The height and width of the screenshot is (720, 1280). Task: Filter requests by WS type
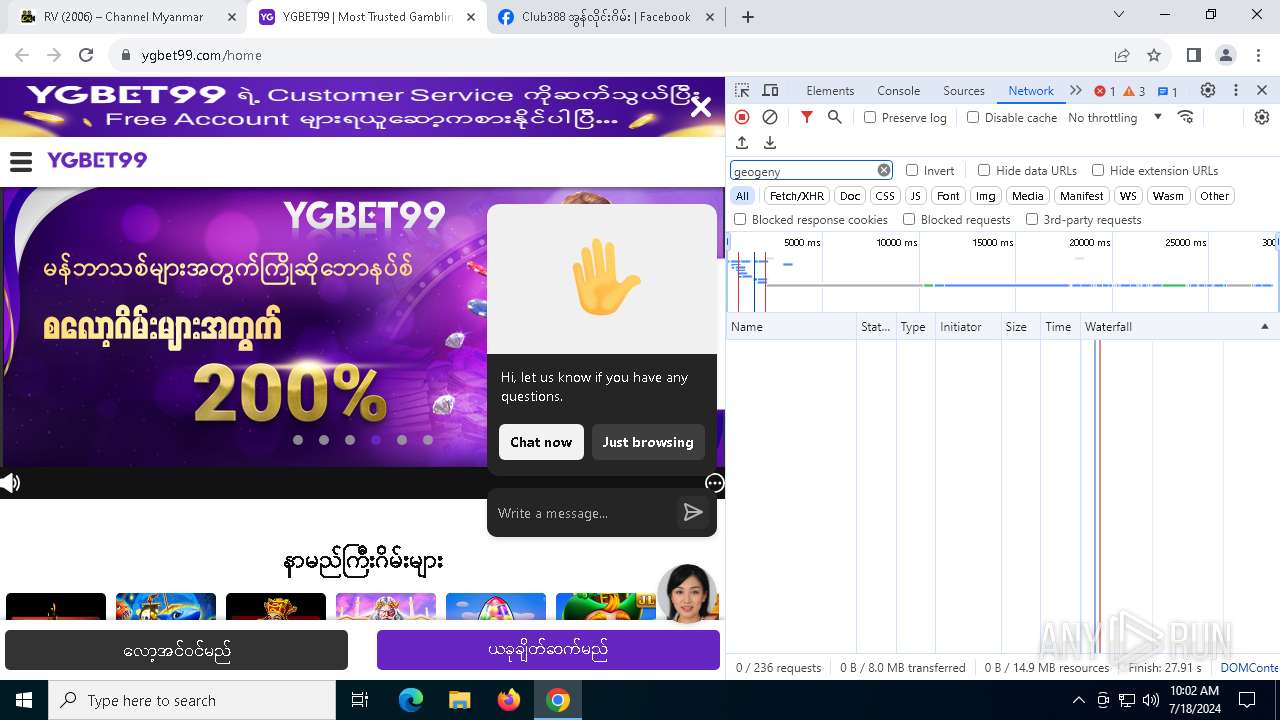(x=1128, y=196)
